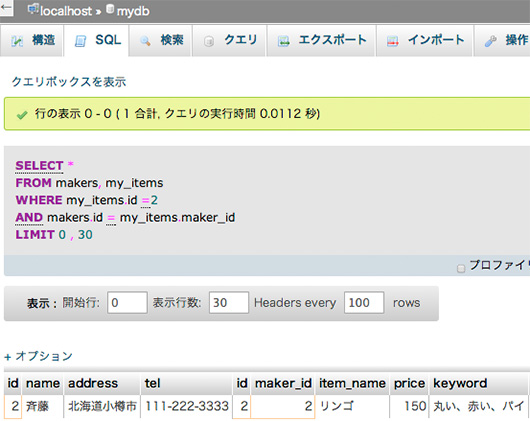Click the cell containing リンゴ

[x=352, y=406]
